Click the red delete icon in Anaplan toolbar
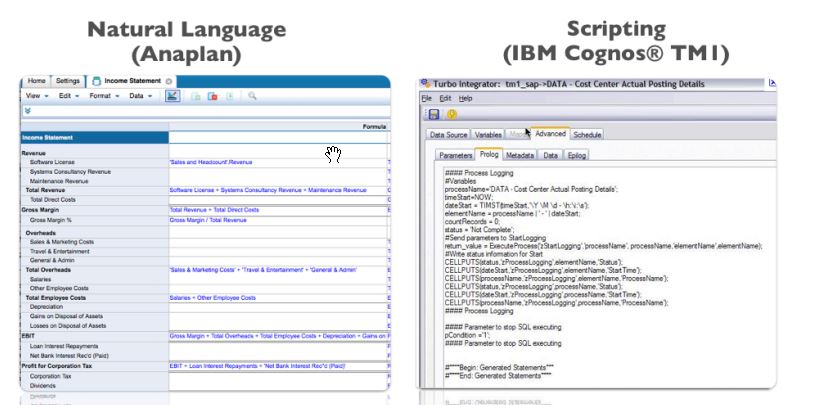The image size is (818, 405). 212,96
